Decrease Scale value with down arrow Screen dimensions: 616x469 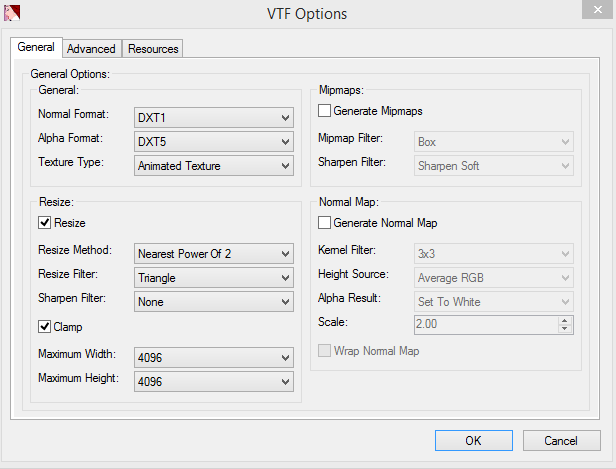(x=565, y=328)
